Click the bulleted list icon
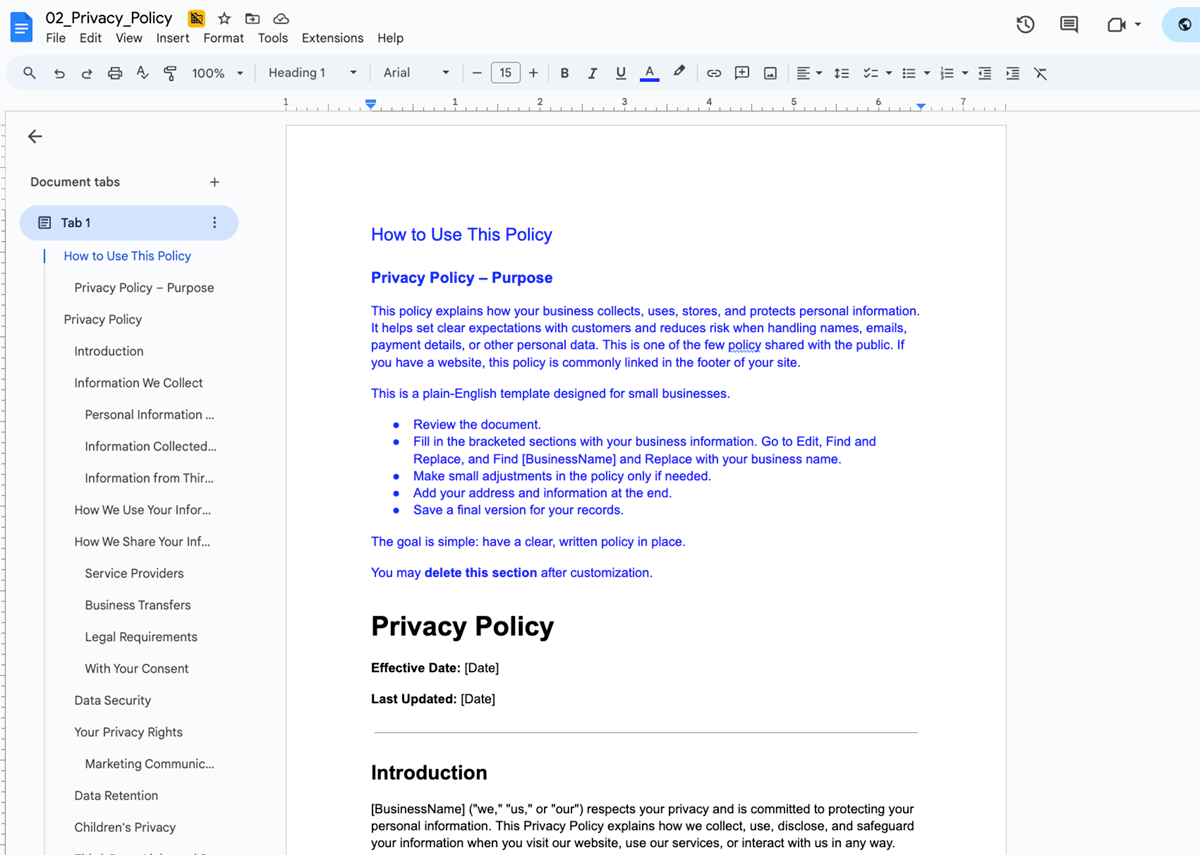Screen dimensions: 1200x855 (909, 73)
